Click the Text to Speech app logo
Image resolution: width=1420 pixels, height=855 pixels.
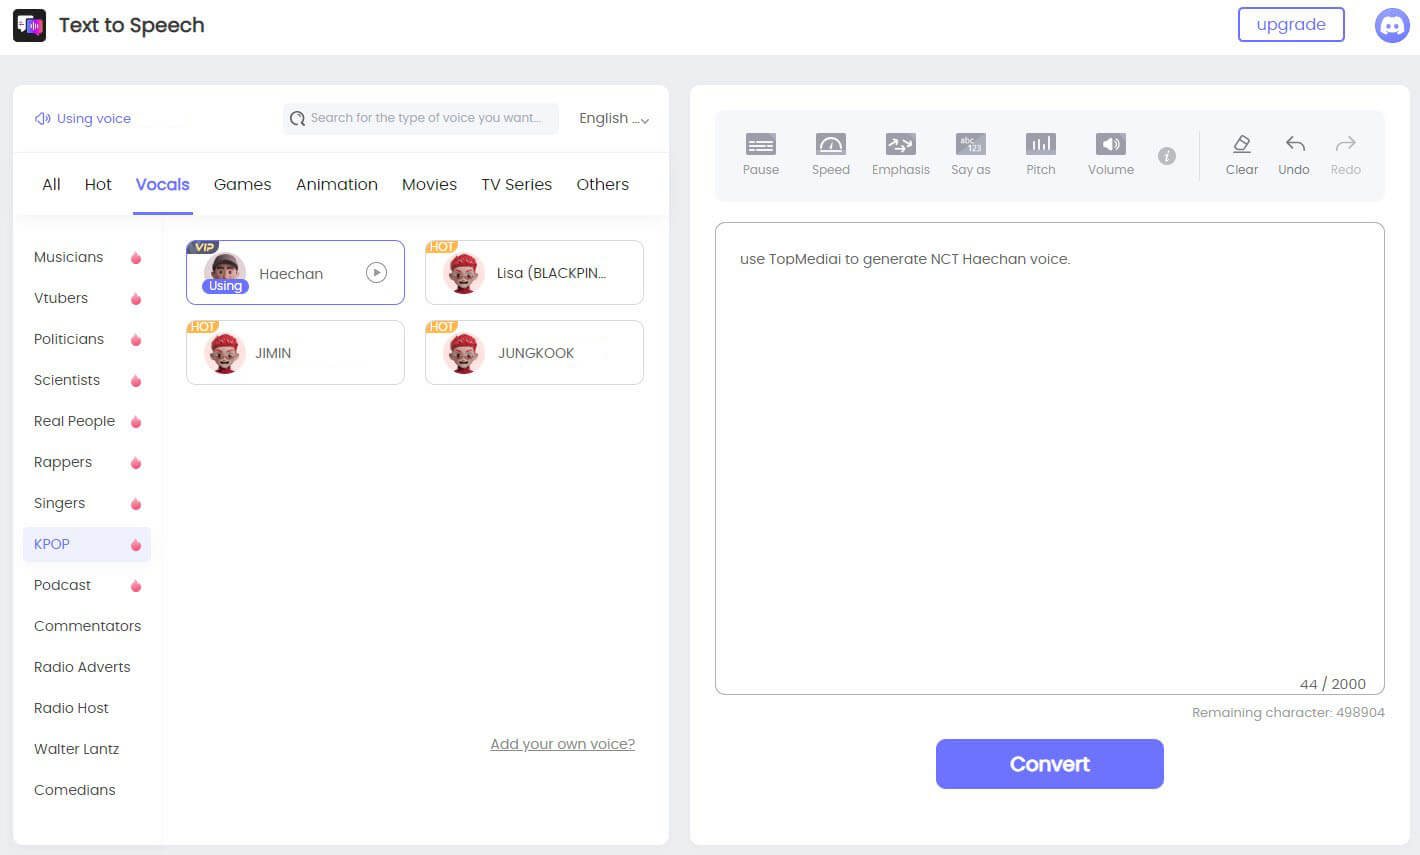coord(29,25)
